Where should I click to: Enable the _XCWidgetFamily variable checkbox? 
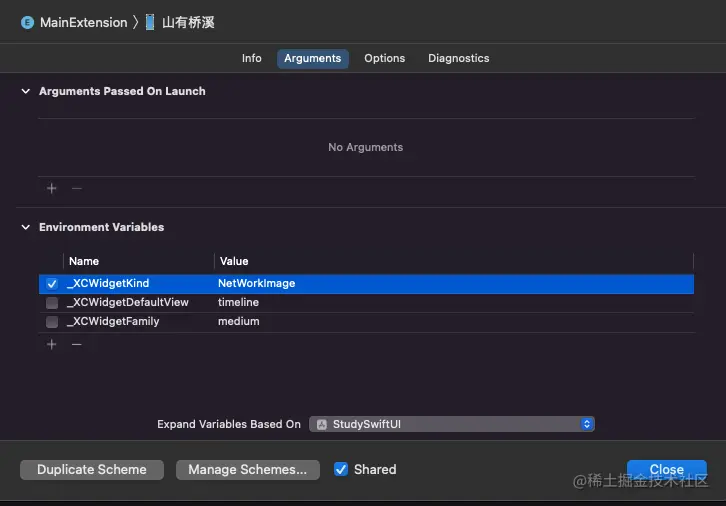tap(52, 322)
